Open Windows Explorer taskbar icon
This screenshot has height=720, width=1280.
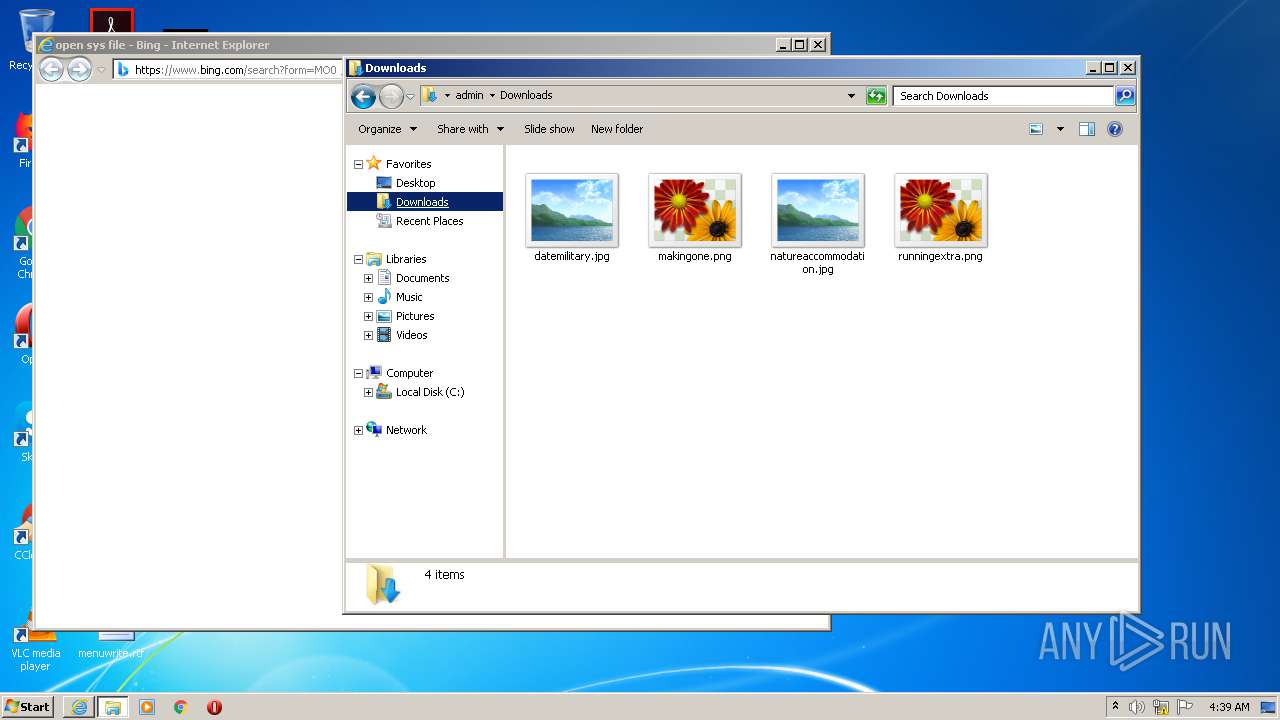click(x=113, y=707)
